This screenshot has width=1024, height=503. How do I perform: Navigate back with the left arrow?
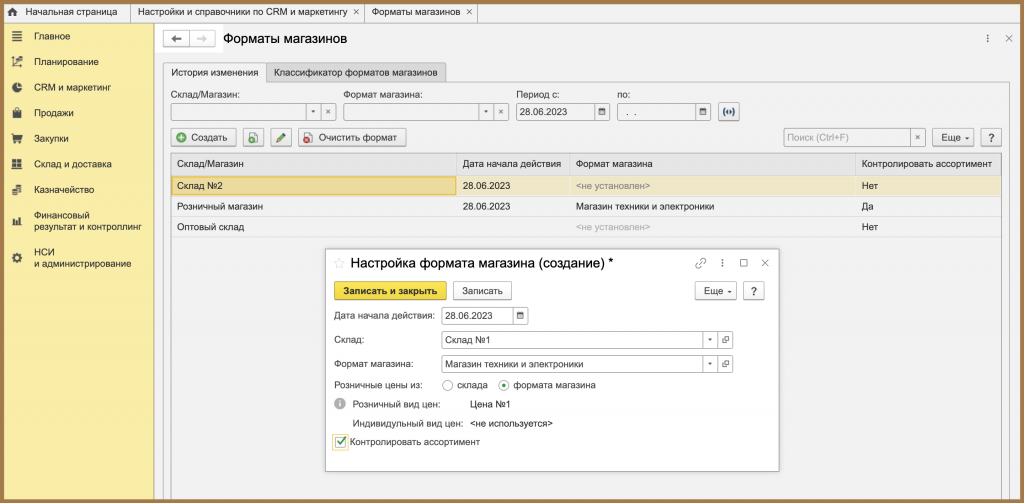(x=176, y=39)
